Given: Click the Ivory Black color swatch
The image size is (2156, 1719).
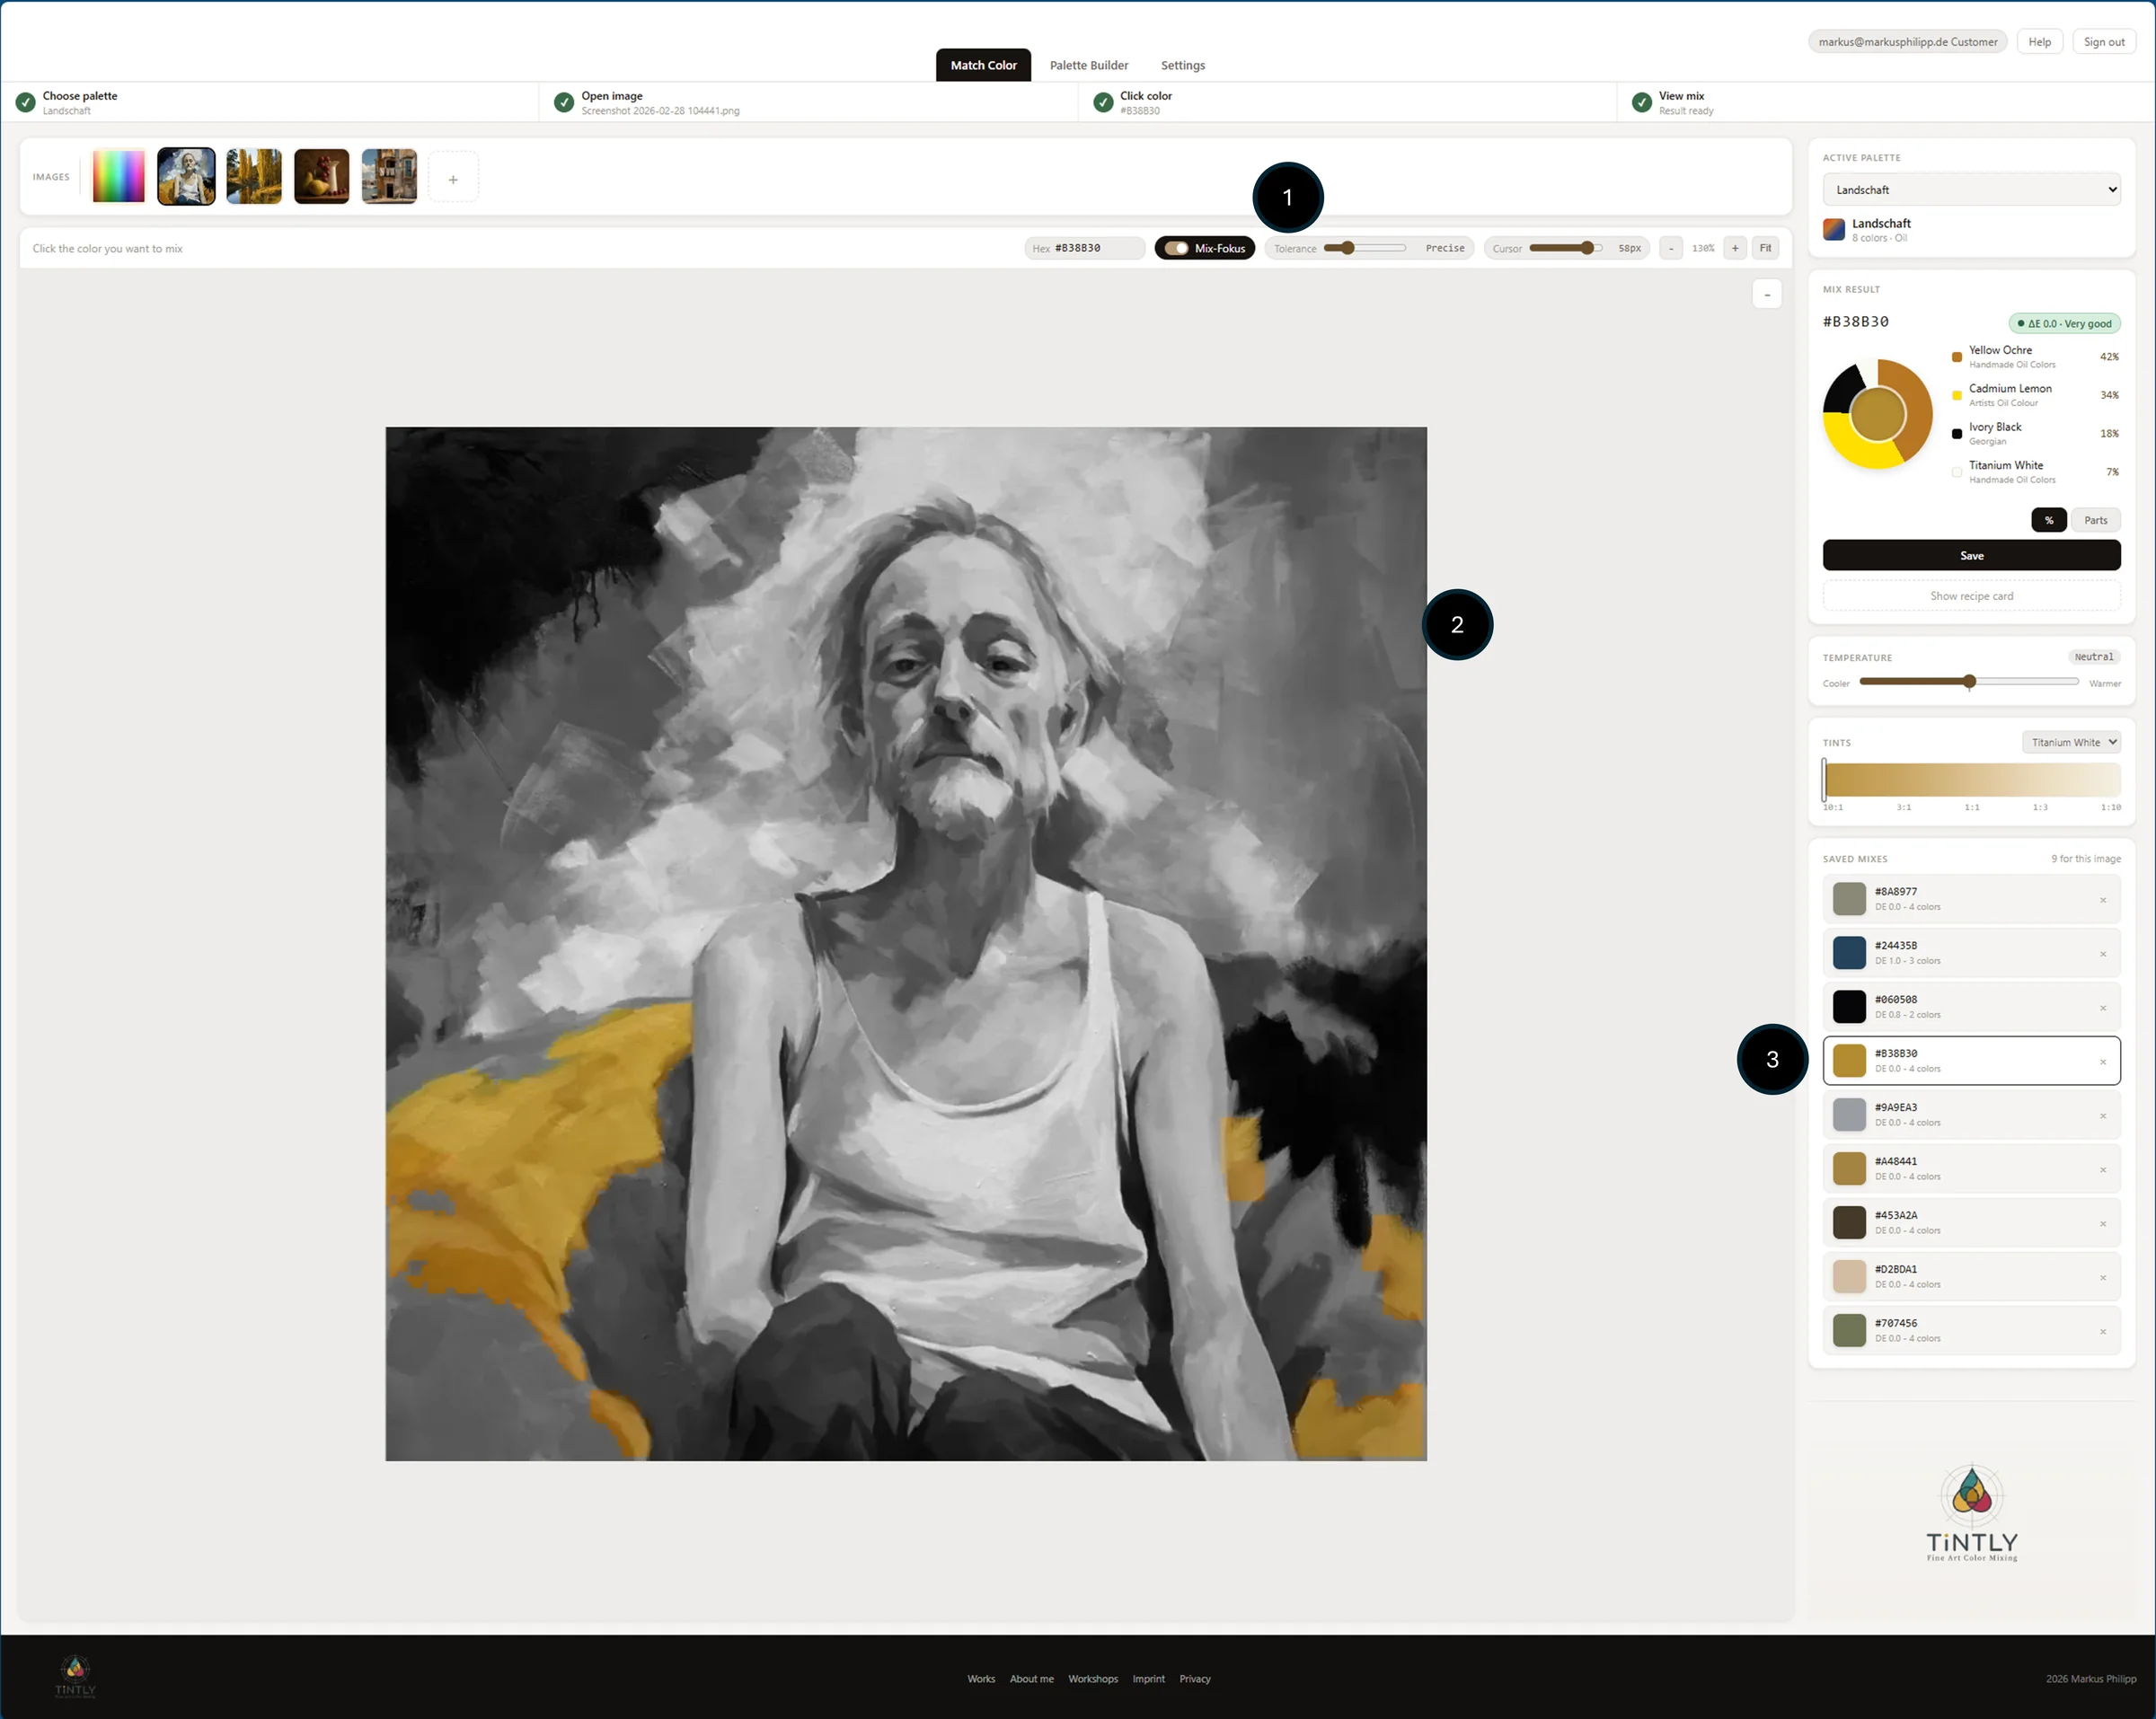Looking at the screenshot, I should (x=1957, y=434).
